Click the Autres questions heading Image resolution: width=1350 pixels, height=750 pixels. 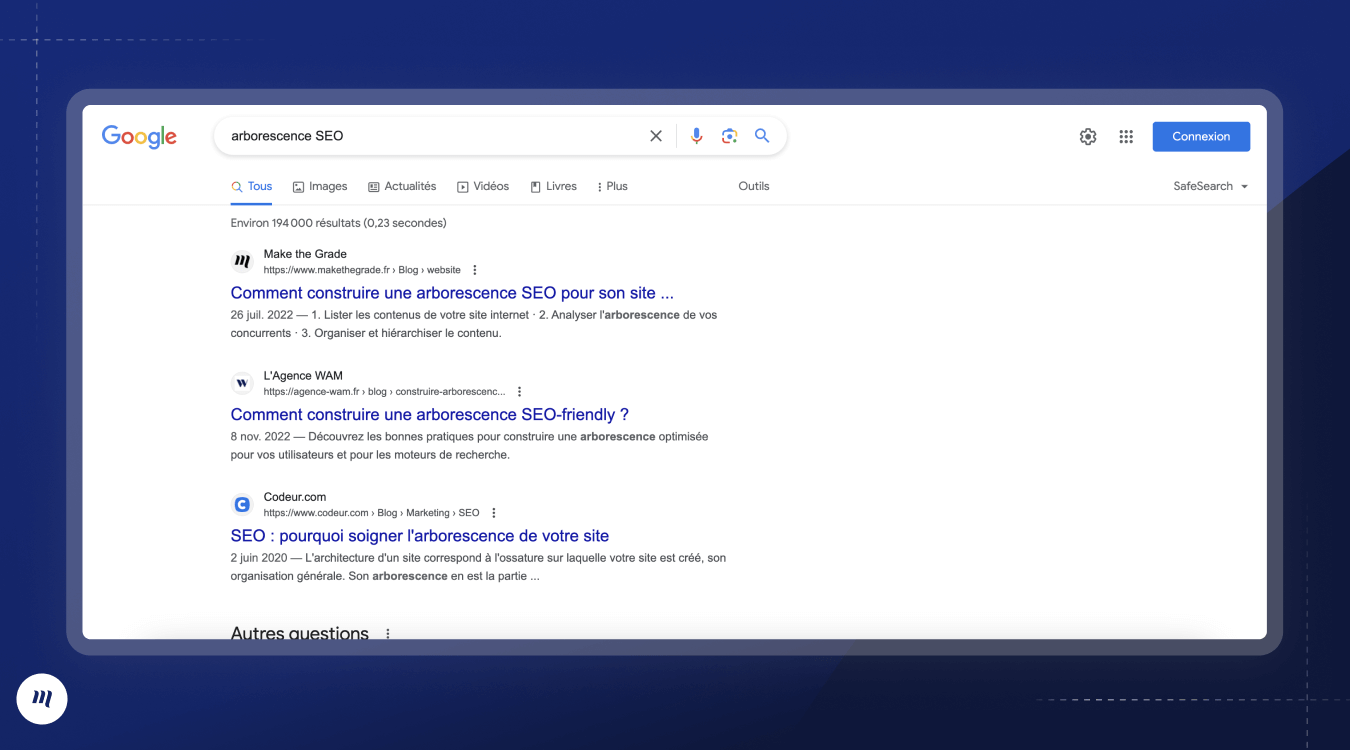(300, 632)
